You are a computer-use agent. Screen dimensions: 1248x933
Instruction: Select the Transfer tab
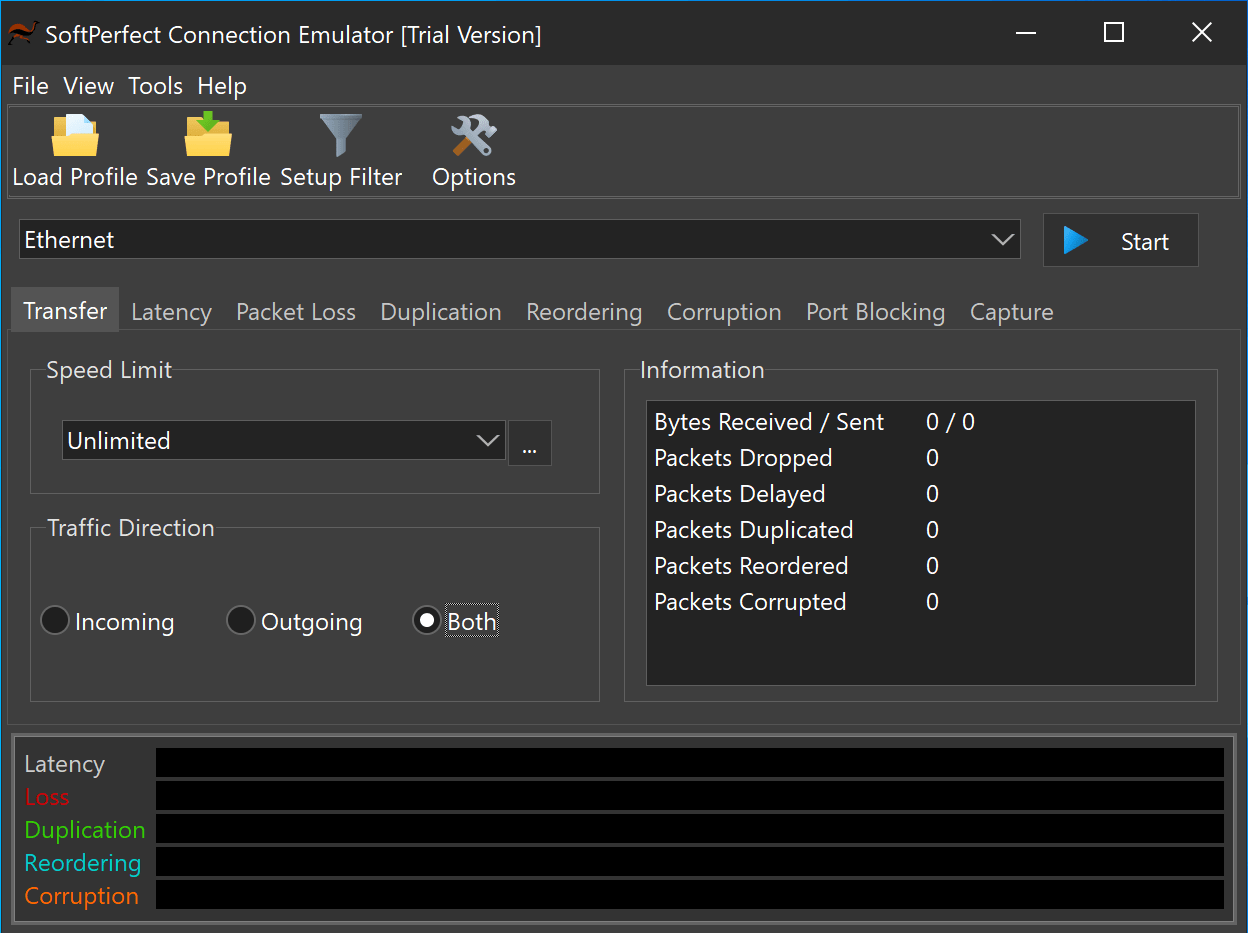click(65, 311)
